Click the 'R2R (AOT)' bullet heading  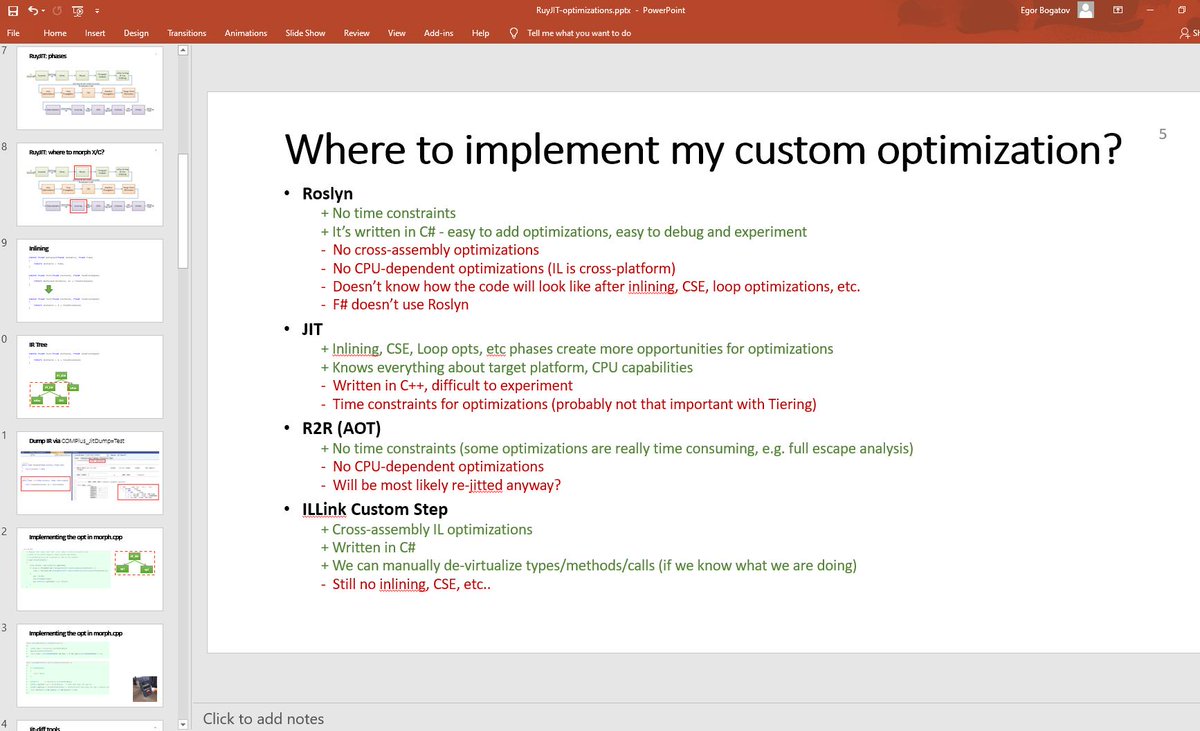pos(341,430)
